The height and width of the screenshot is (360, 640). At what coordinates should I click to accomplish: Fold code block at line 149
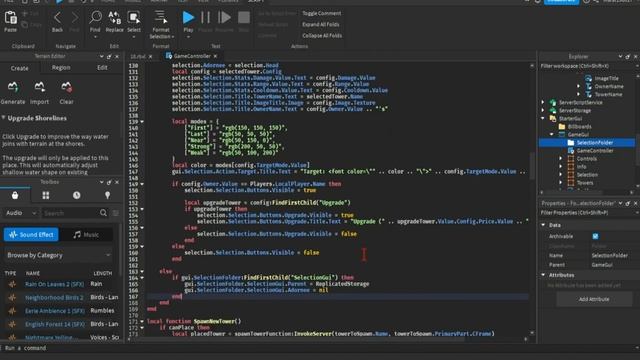142,184
